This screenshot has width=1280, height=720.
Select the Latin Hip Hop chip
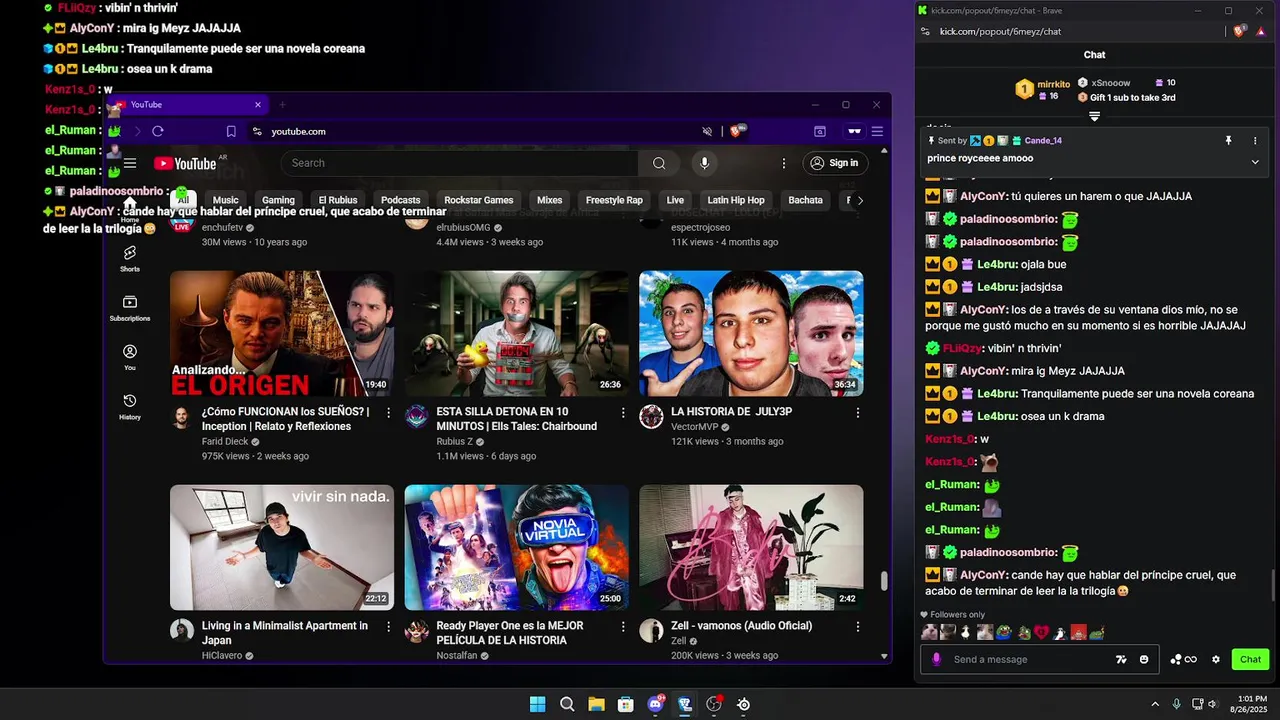pos(736,200)
